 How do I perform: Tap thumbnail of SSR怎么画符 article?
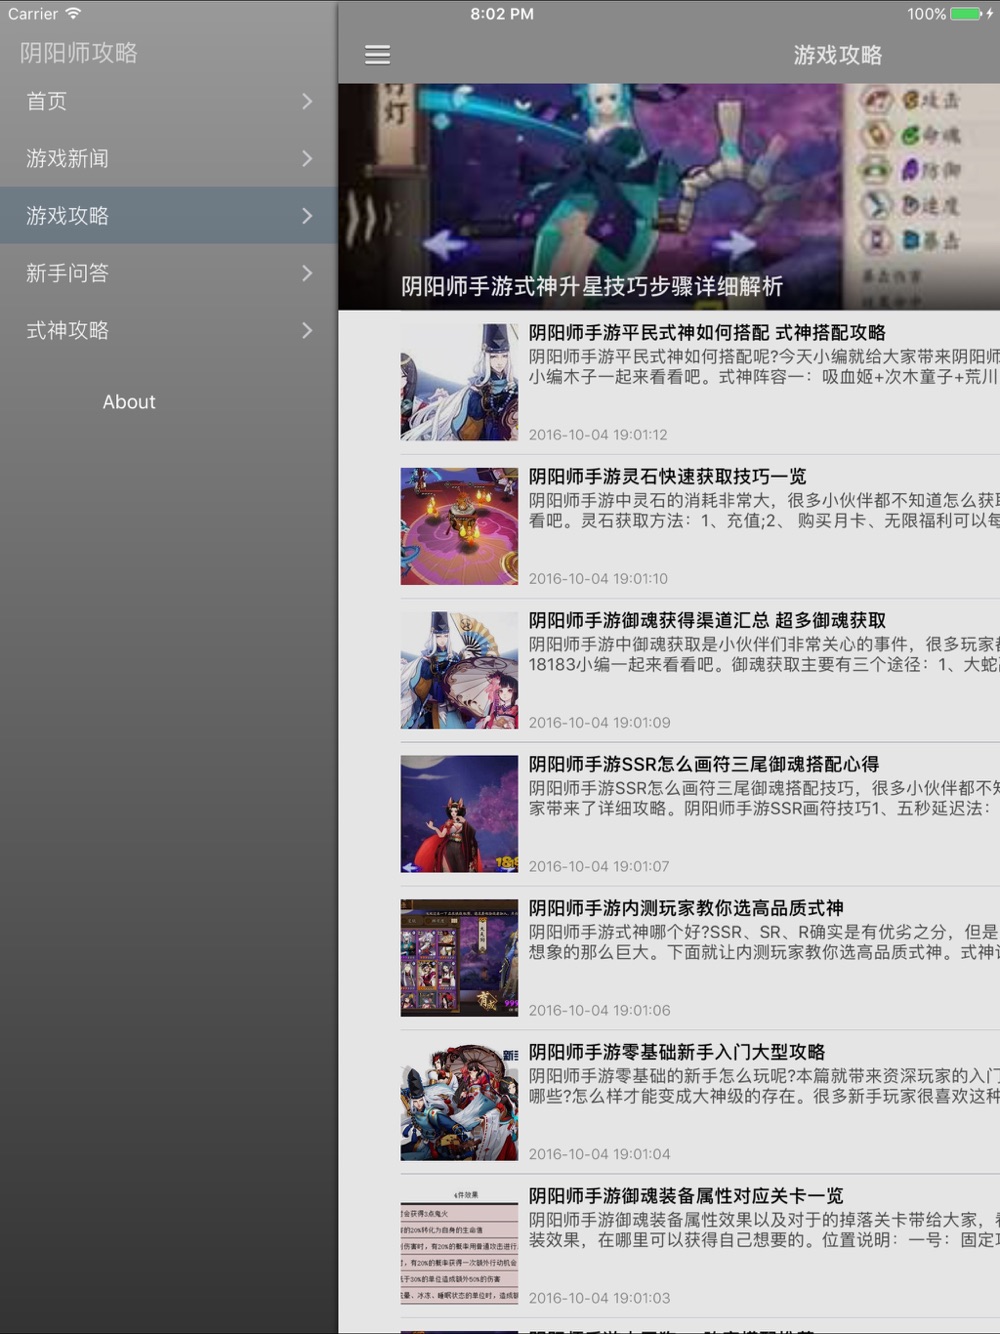pos(459,814)
